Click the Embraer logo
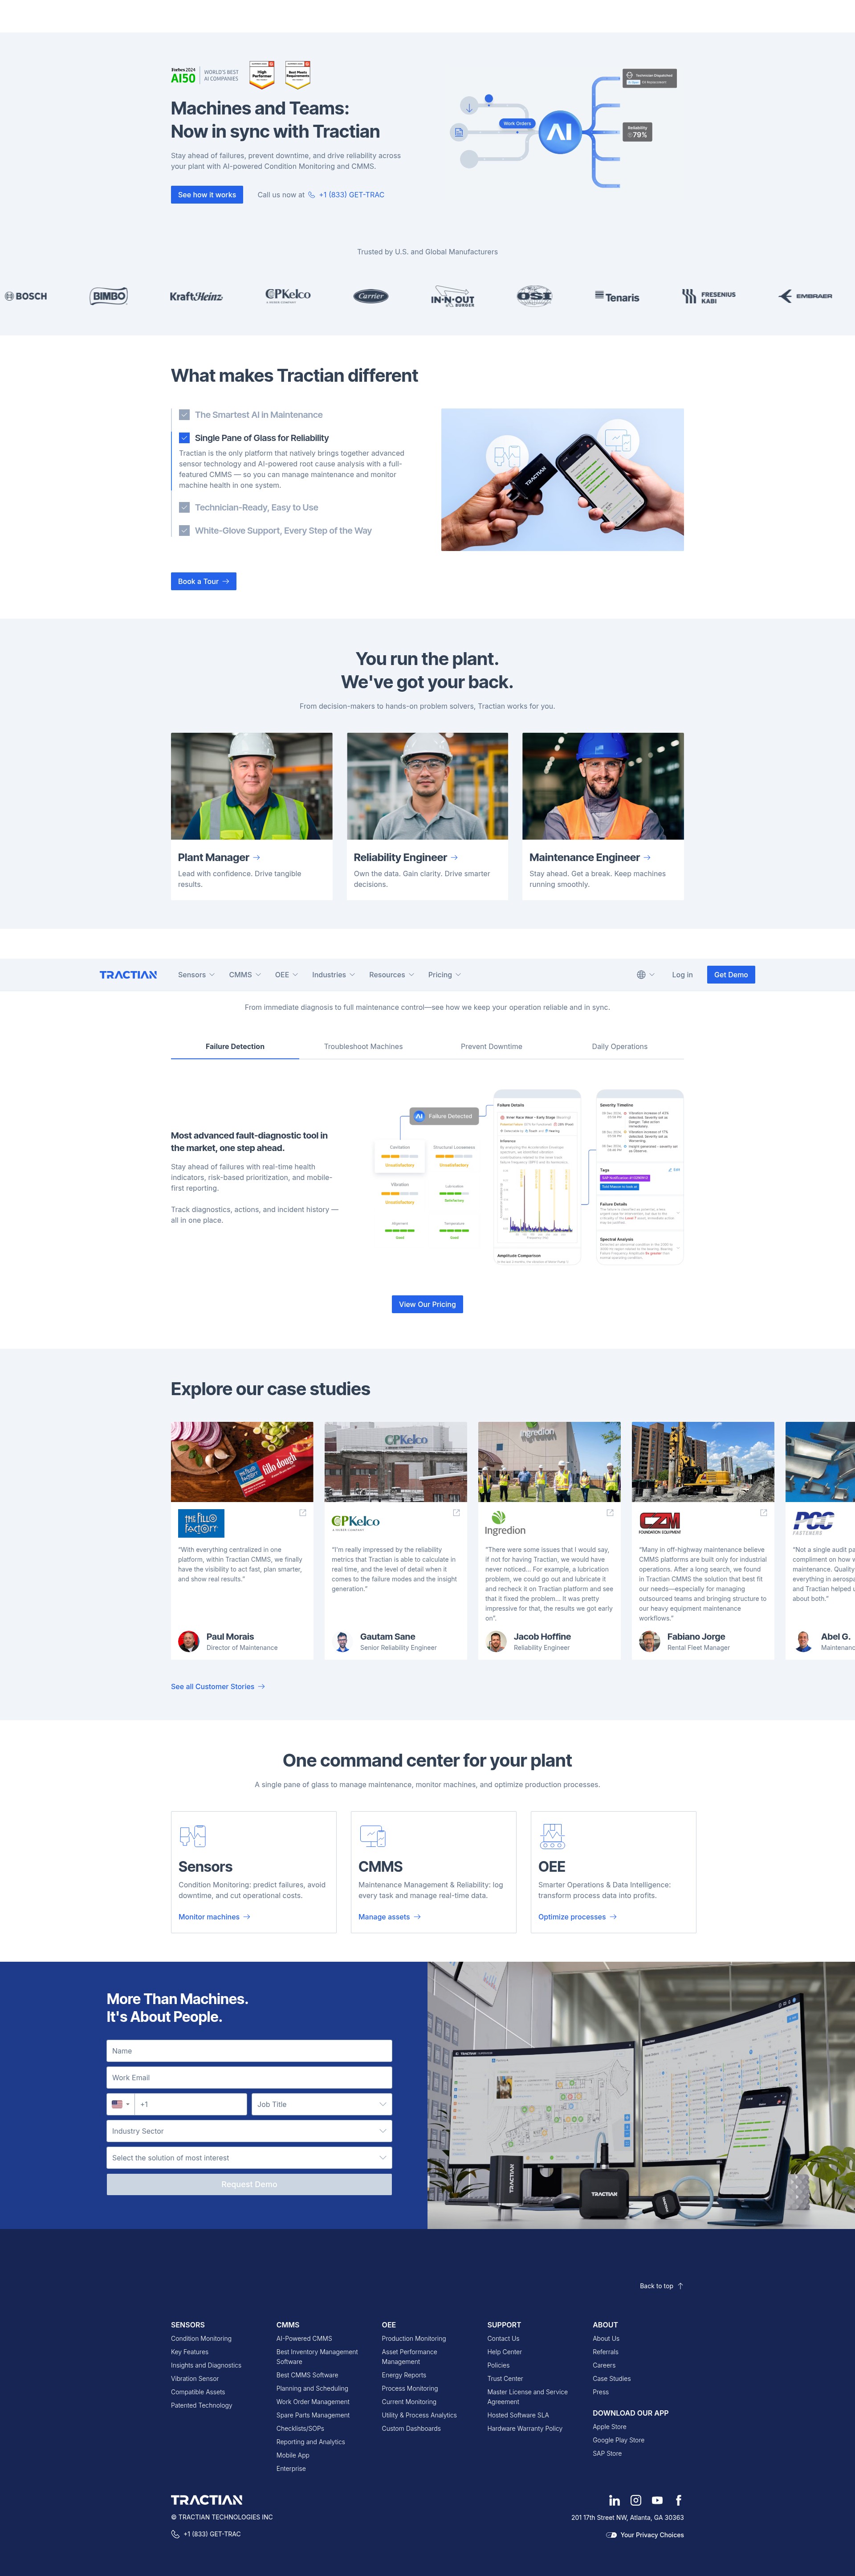855x2576 pixels. pos(806,296)
